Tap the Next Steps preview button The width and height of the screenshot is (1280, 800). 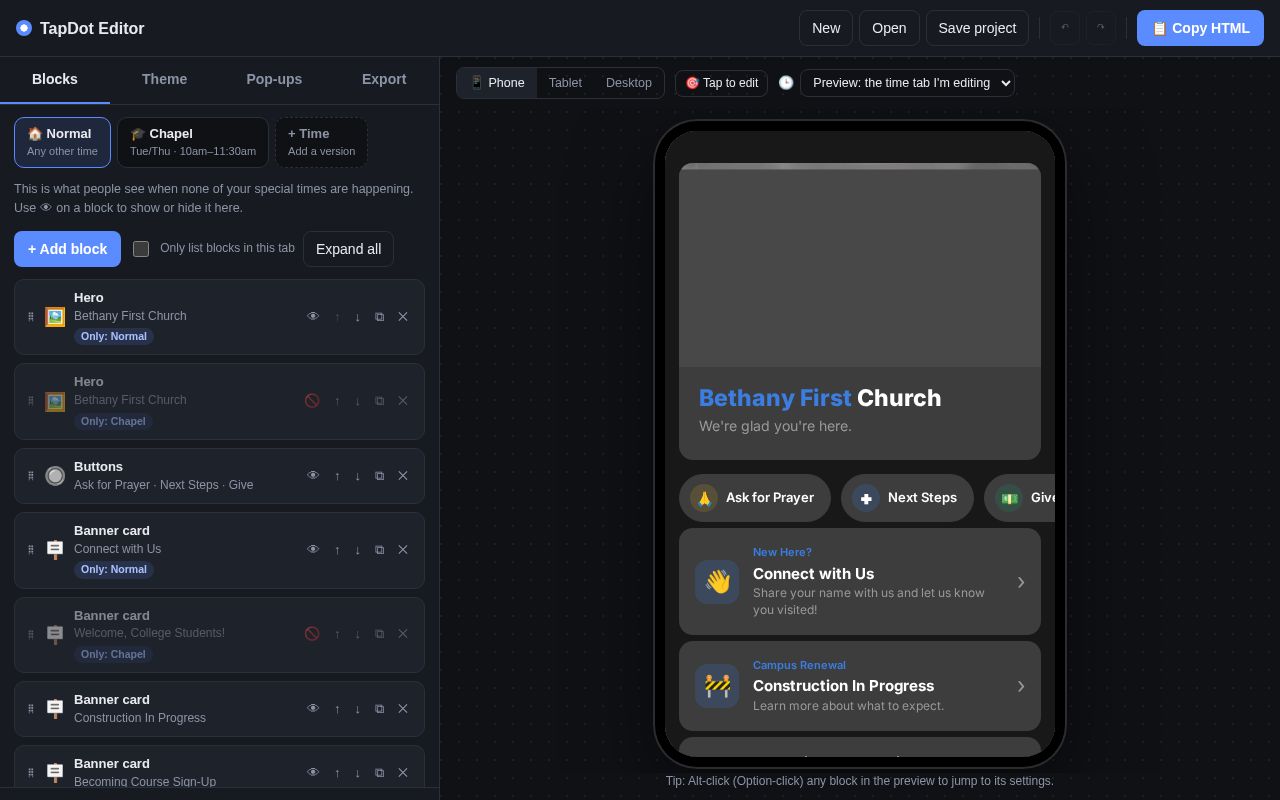tap(907, 498)
